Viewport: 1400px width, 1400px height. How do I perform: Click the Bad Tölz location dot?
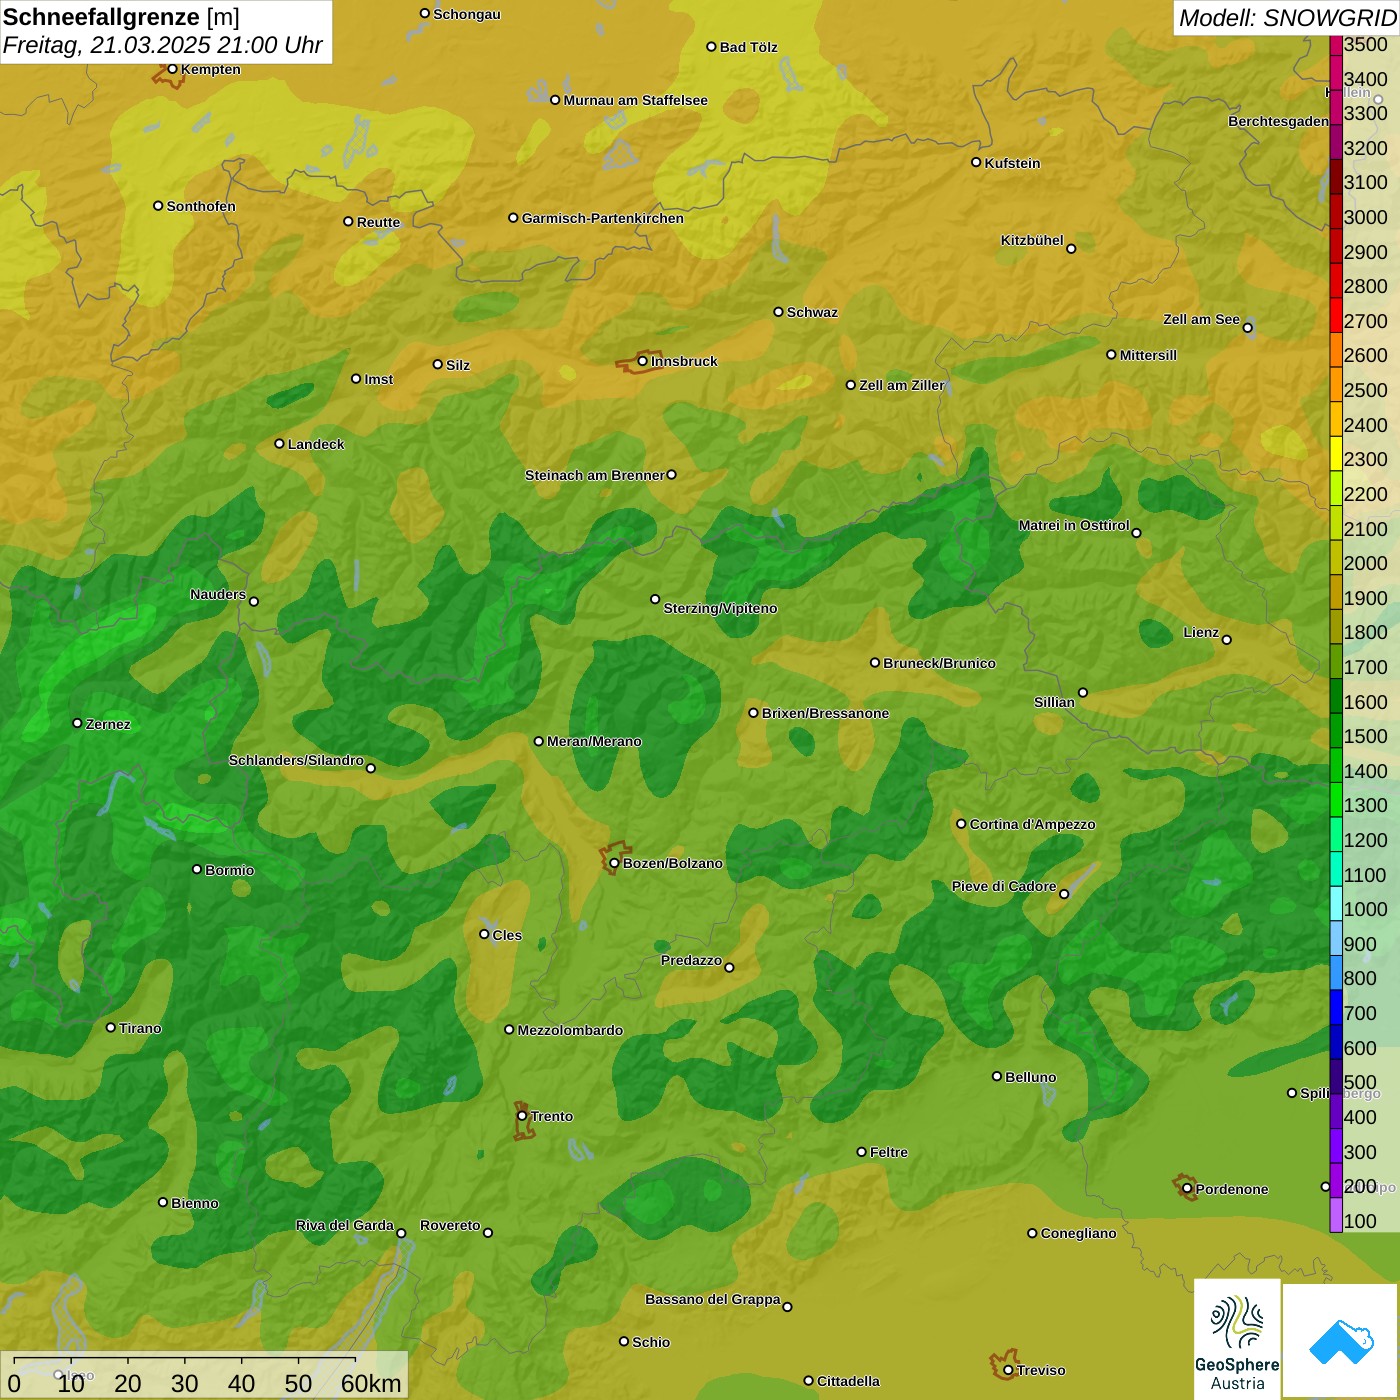pyautogui.click(x=711, y=46)
